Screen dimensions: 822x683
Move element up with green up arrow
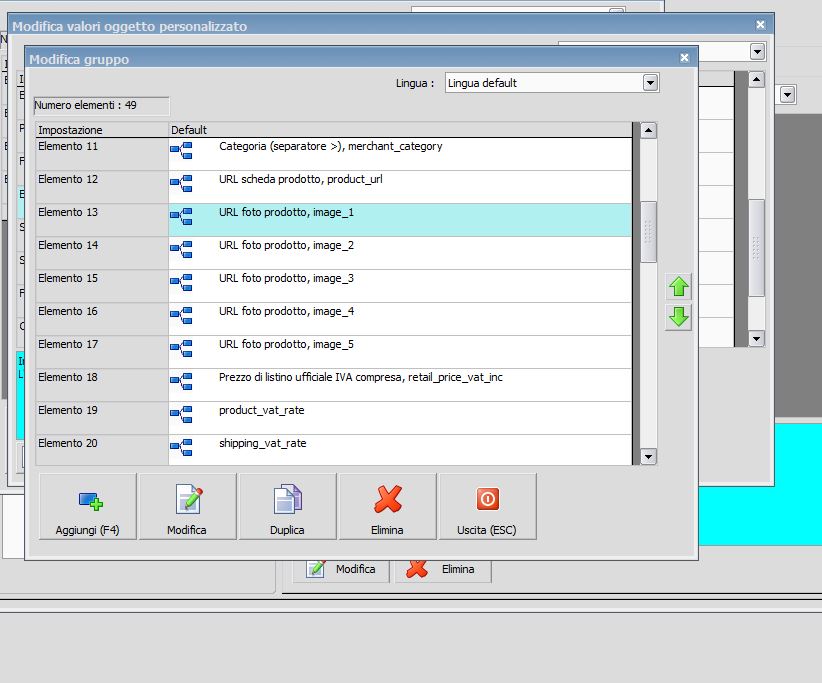(x=678, y=286)
